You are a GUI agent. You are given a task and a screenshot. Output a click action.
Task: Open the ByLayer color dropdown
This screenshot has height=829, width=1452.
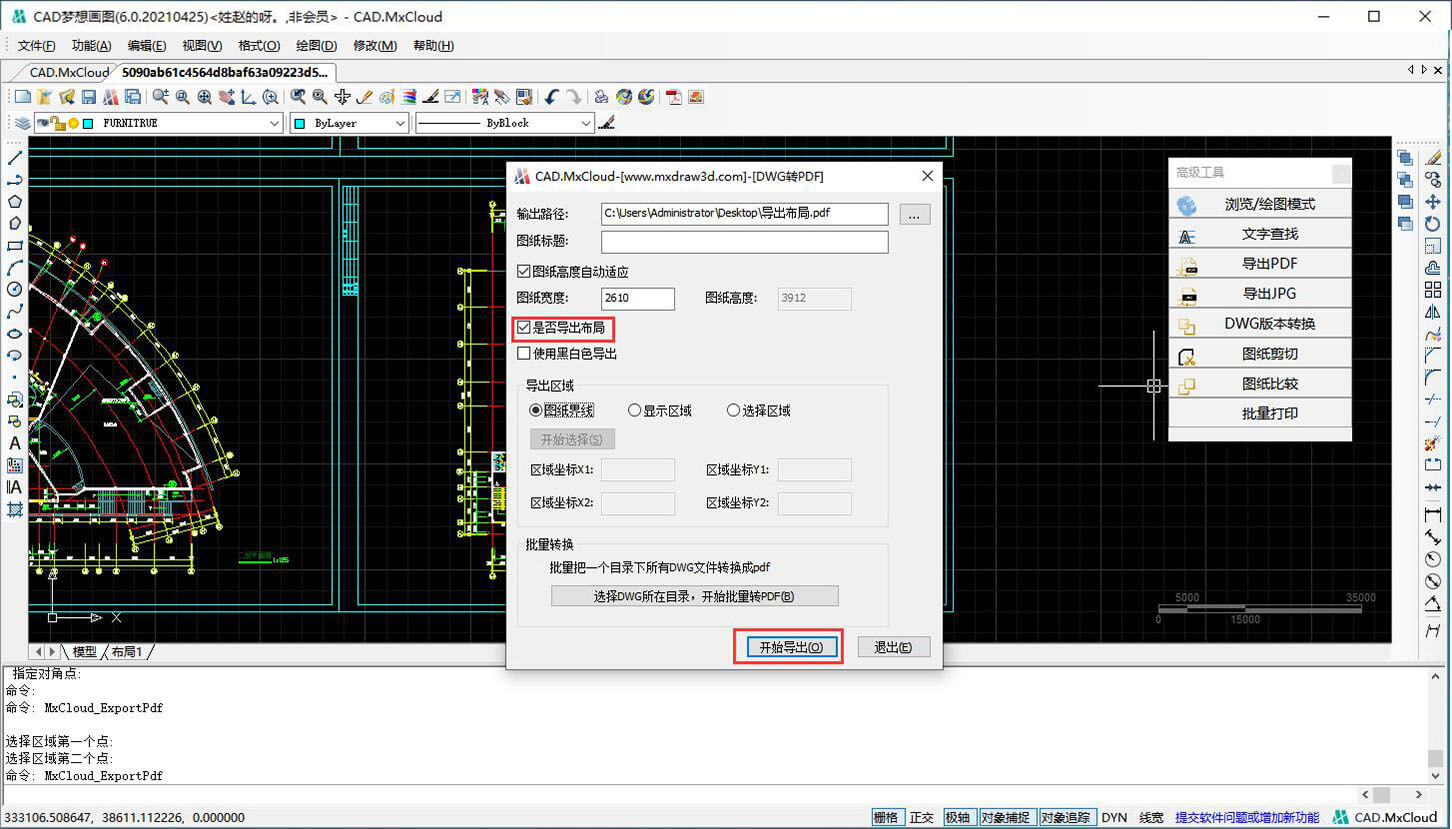[400, 123]
